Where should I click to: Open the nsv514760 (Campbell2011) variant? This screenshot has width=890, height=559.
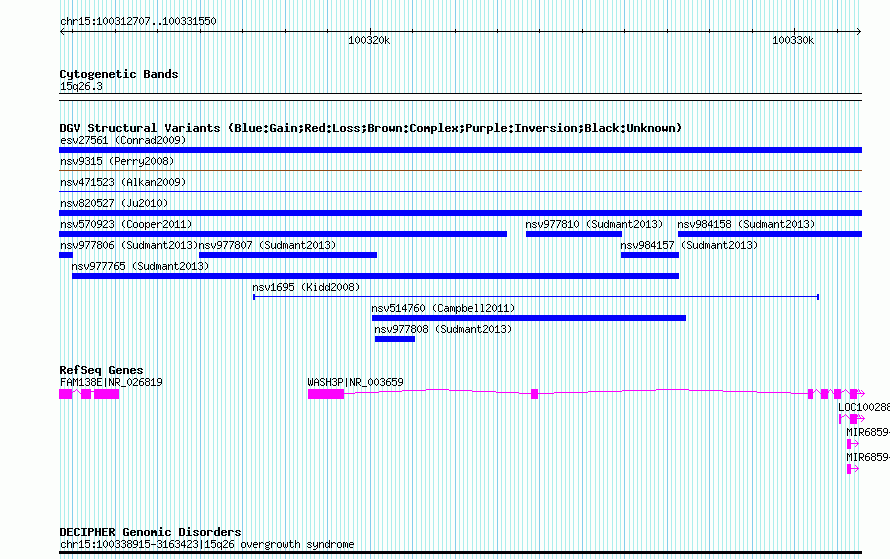click(x=443, y=308)
